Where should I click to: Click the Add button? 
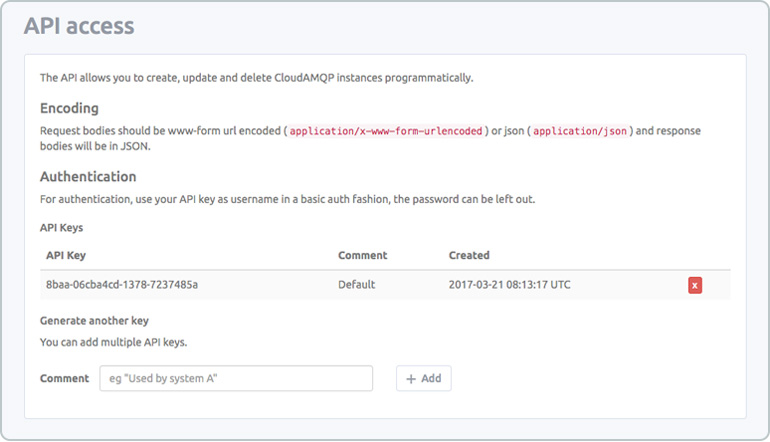tap(424, 378)
